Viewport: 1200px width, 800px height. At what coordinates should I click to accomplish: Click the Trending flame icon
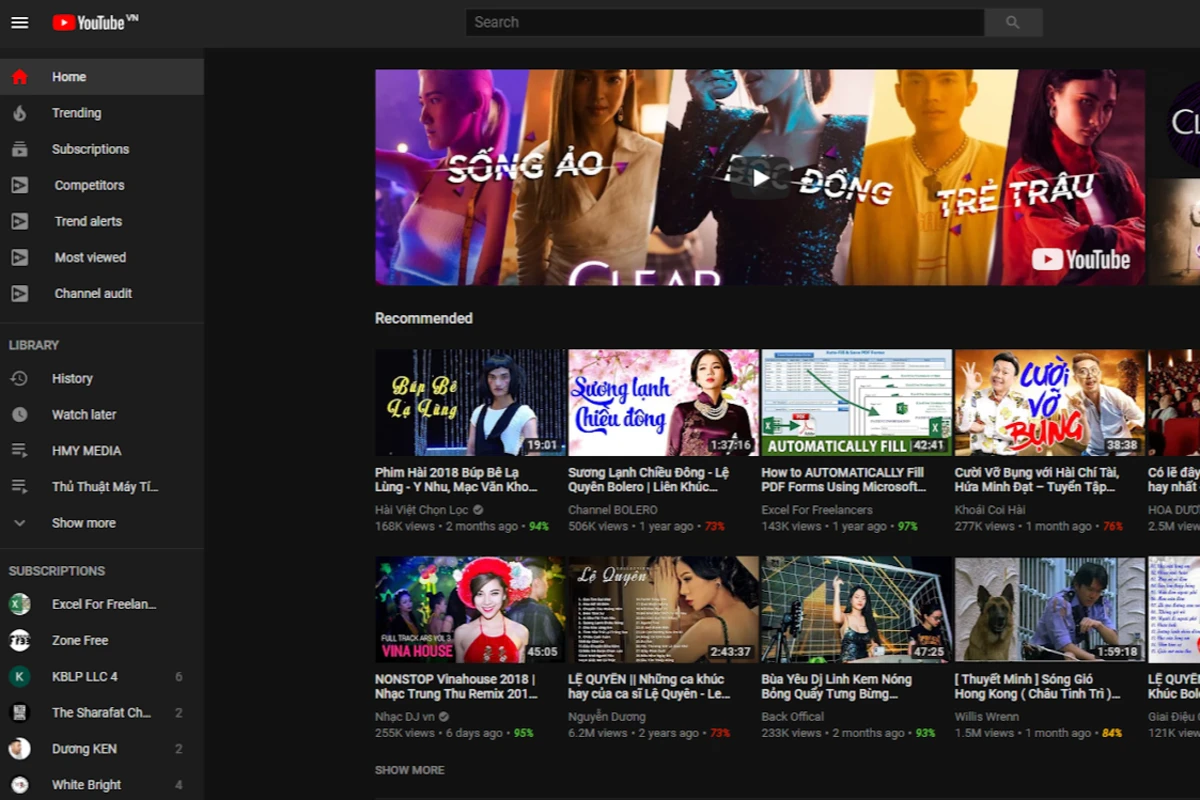pyautogui.click(x=20, y=113)
